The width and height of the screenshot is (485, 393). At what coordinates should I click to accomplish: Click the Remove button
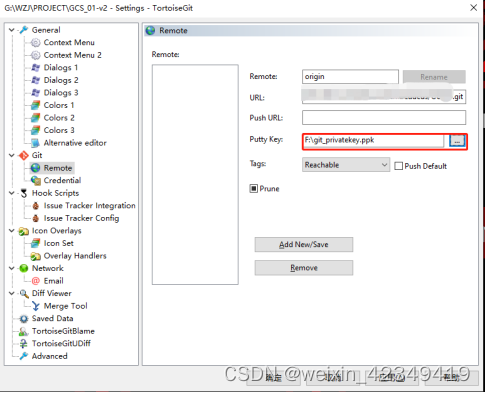click(304, 268)
